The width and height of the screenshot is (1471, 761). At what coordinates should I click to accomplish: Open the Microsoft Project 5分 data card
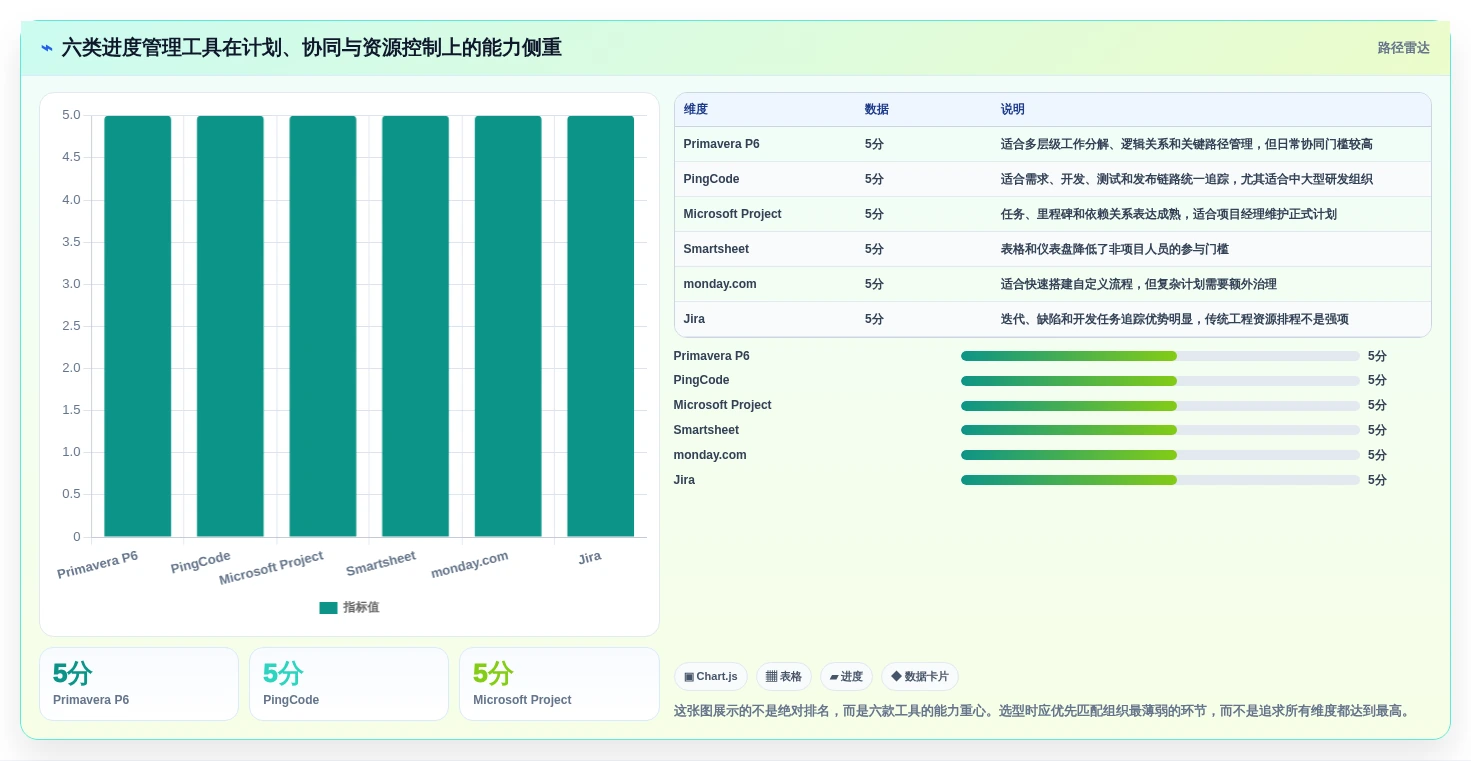tap(559, 684)
